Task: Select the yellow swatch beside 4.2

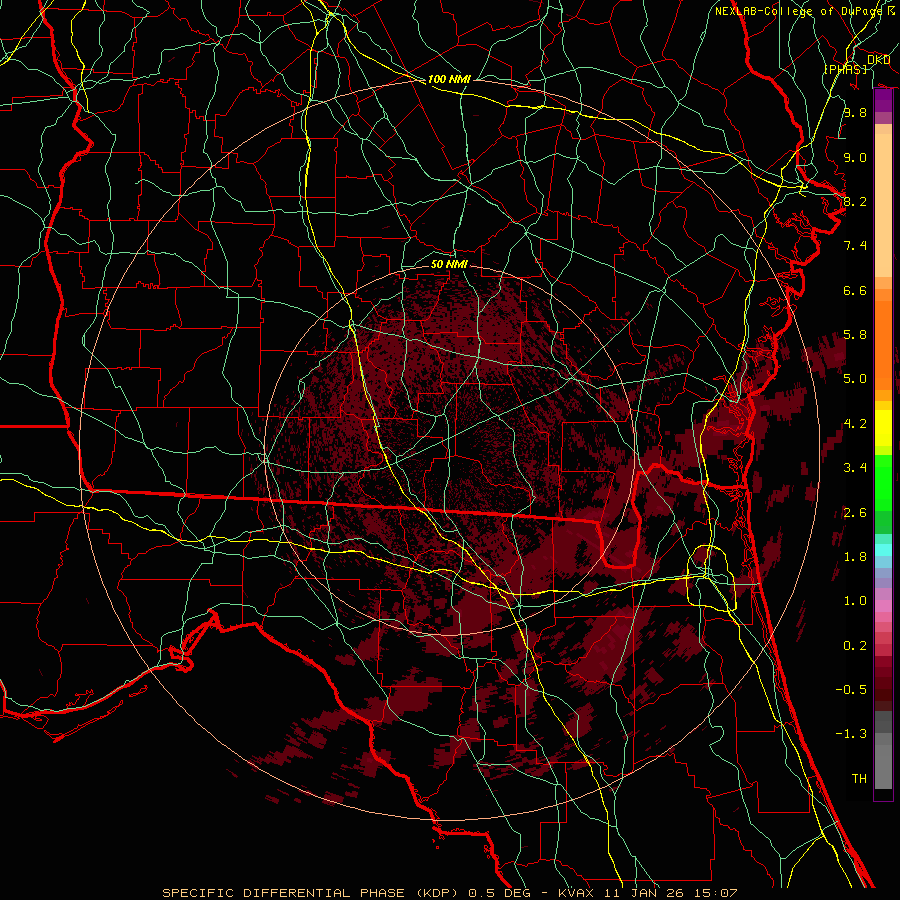Action: (x=883, y=424)
